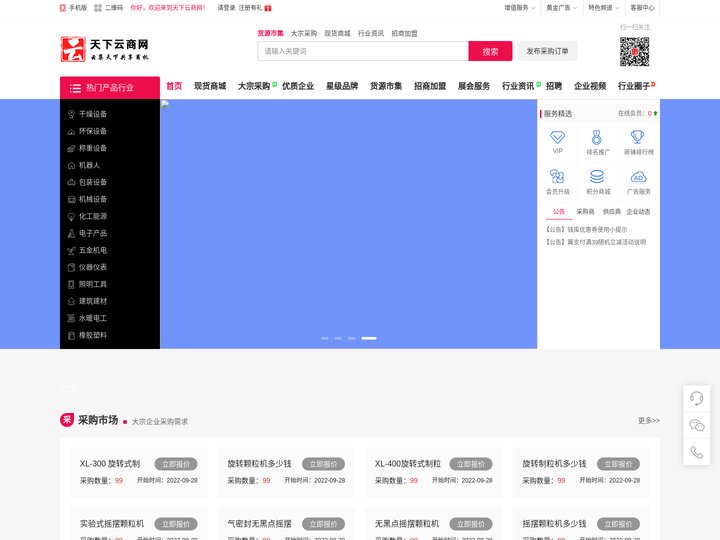This screenshot has width=720, height=540.
Task: Switch to 采购商 tab
Action: tap(585, 212)
